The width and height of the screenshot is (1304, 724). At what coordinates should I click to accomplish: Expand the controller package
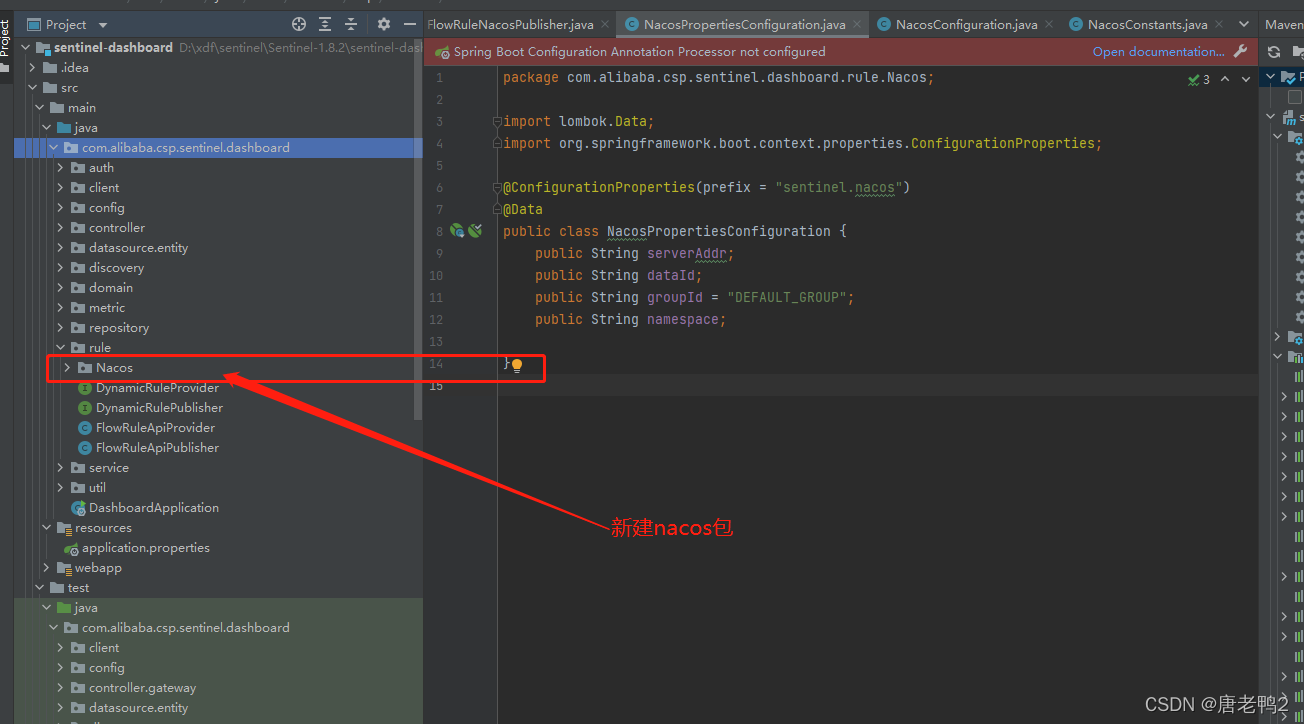(60, 228)
